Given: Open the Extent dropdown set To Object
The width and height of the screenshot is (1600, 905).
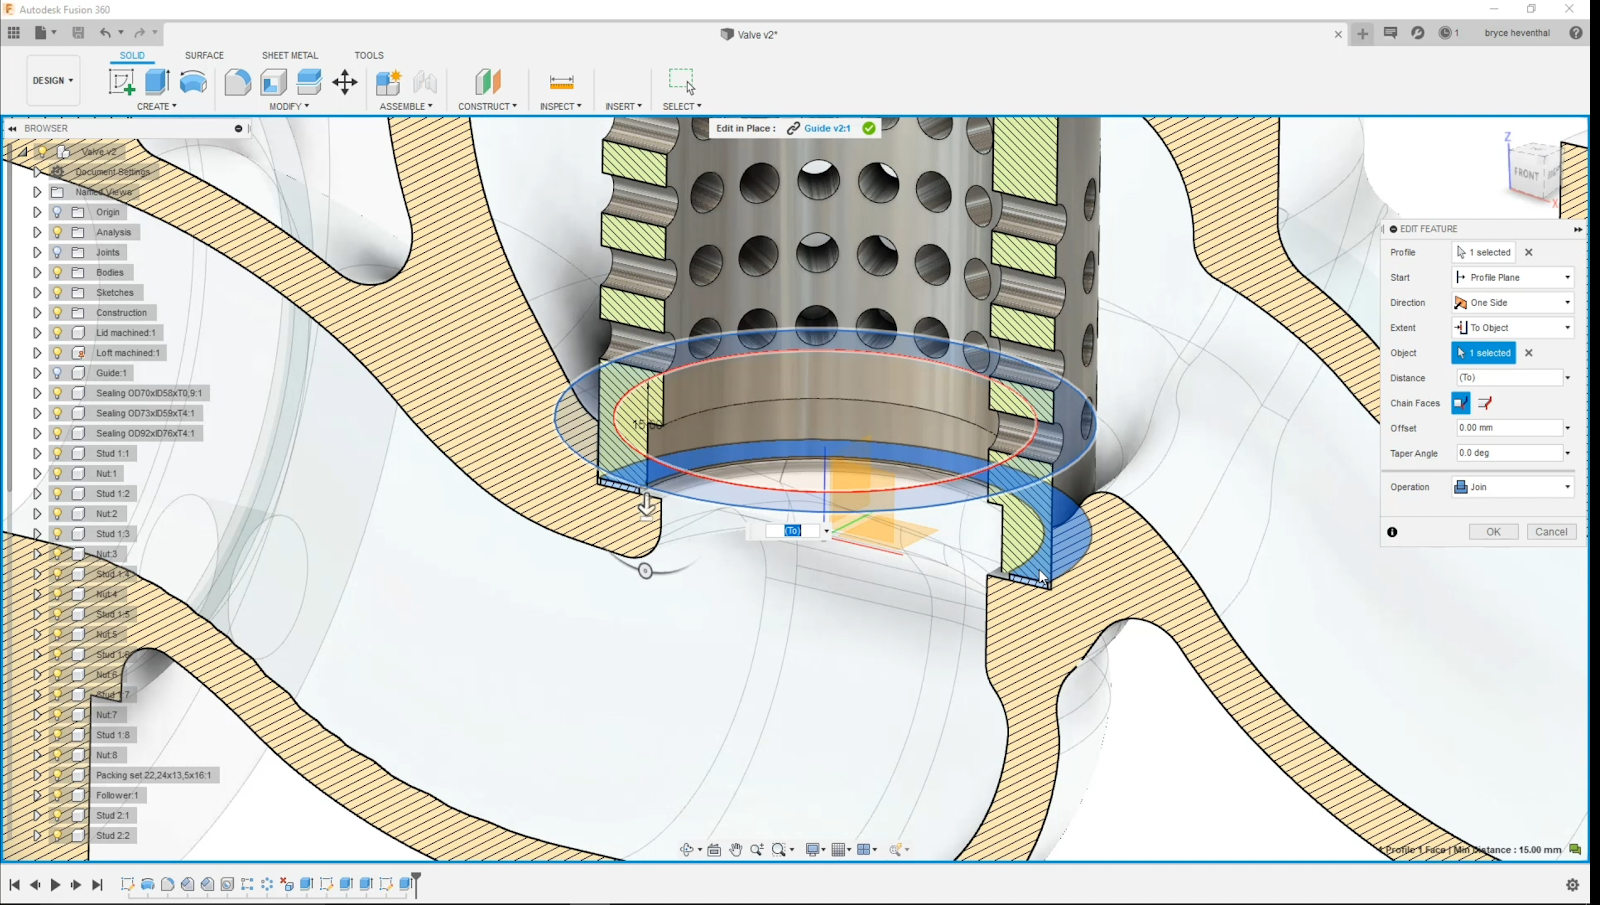Looking at the screenshot, I should [x=1513, y=328].
